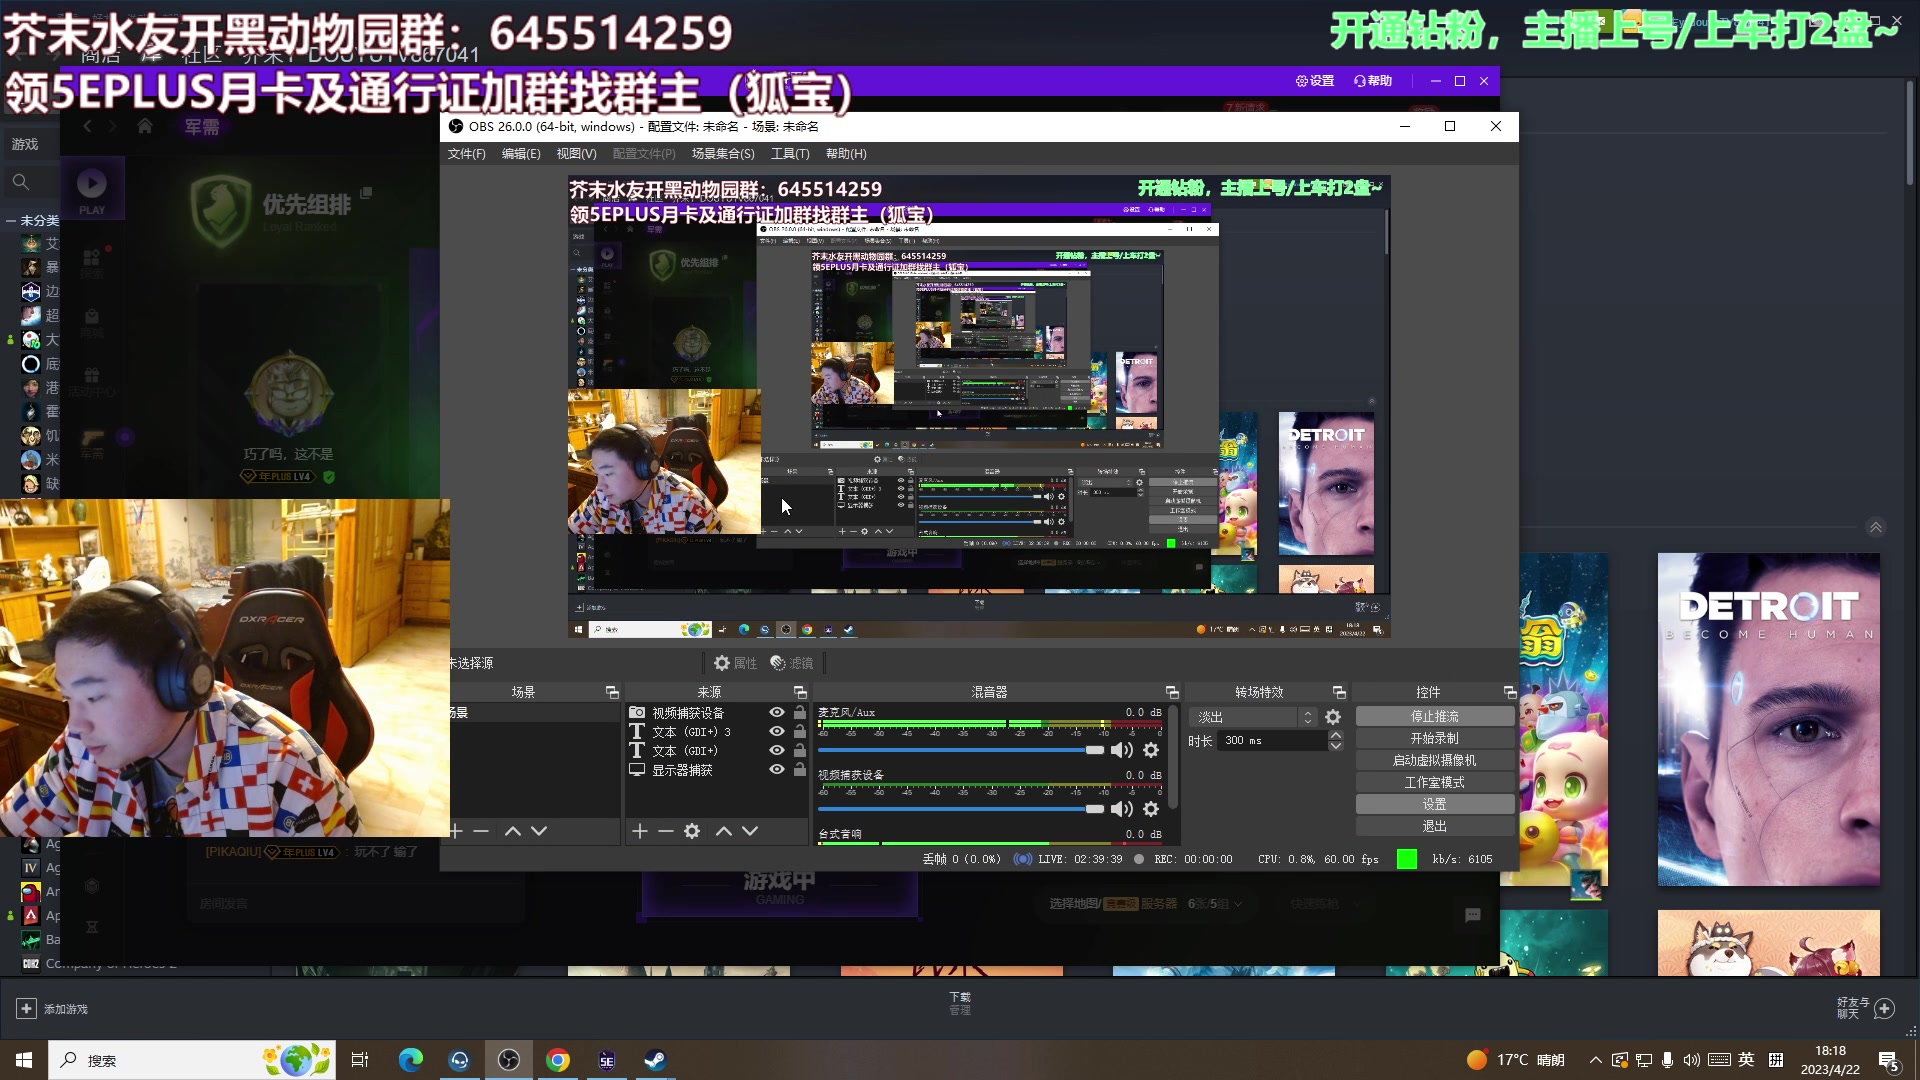Click OBS mixer vertical scrollbar

1174,758
